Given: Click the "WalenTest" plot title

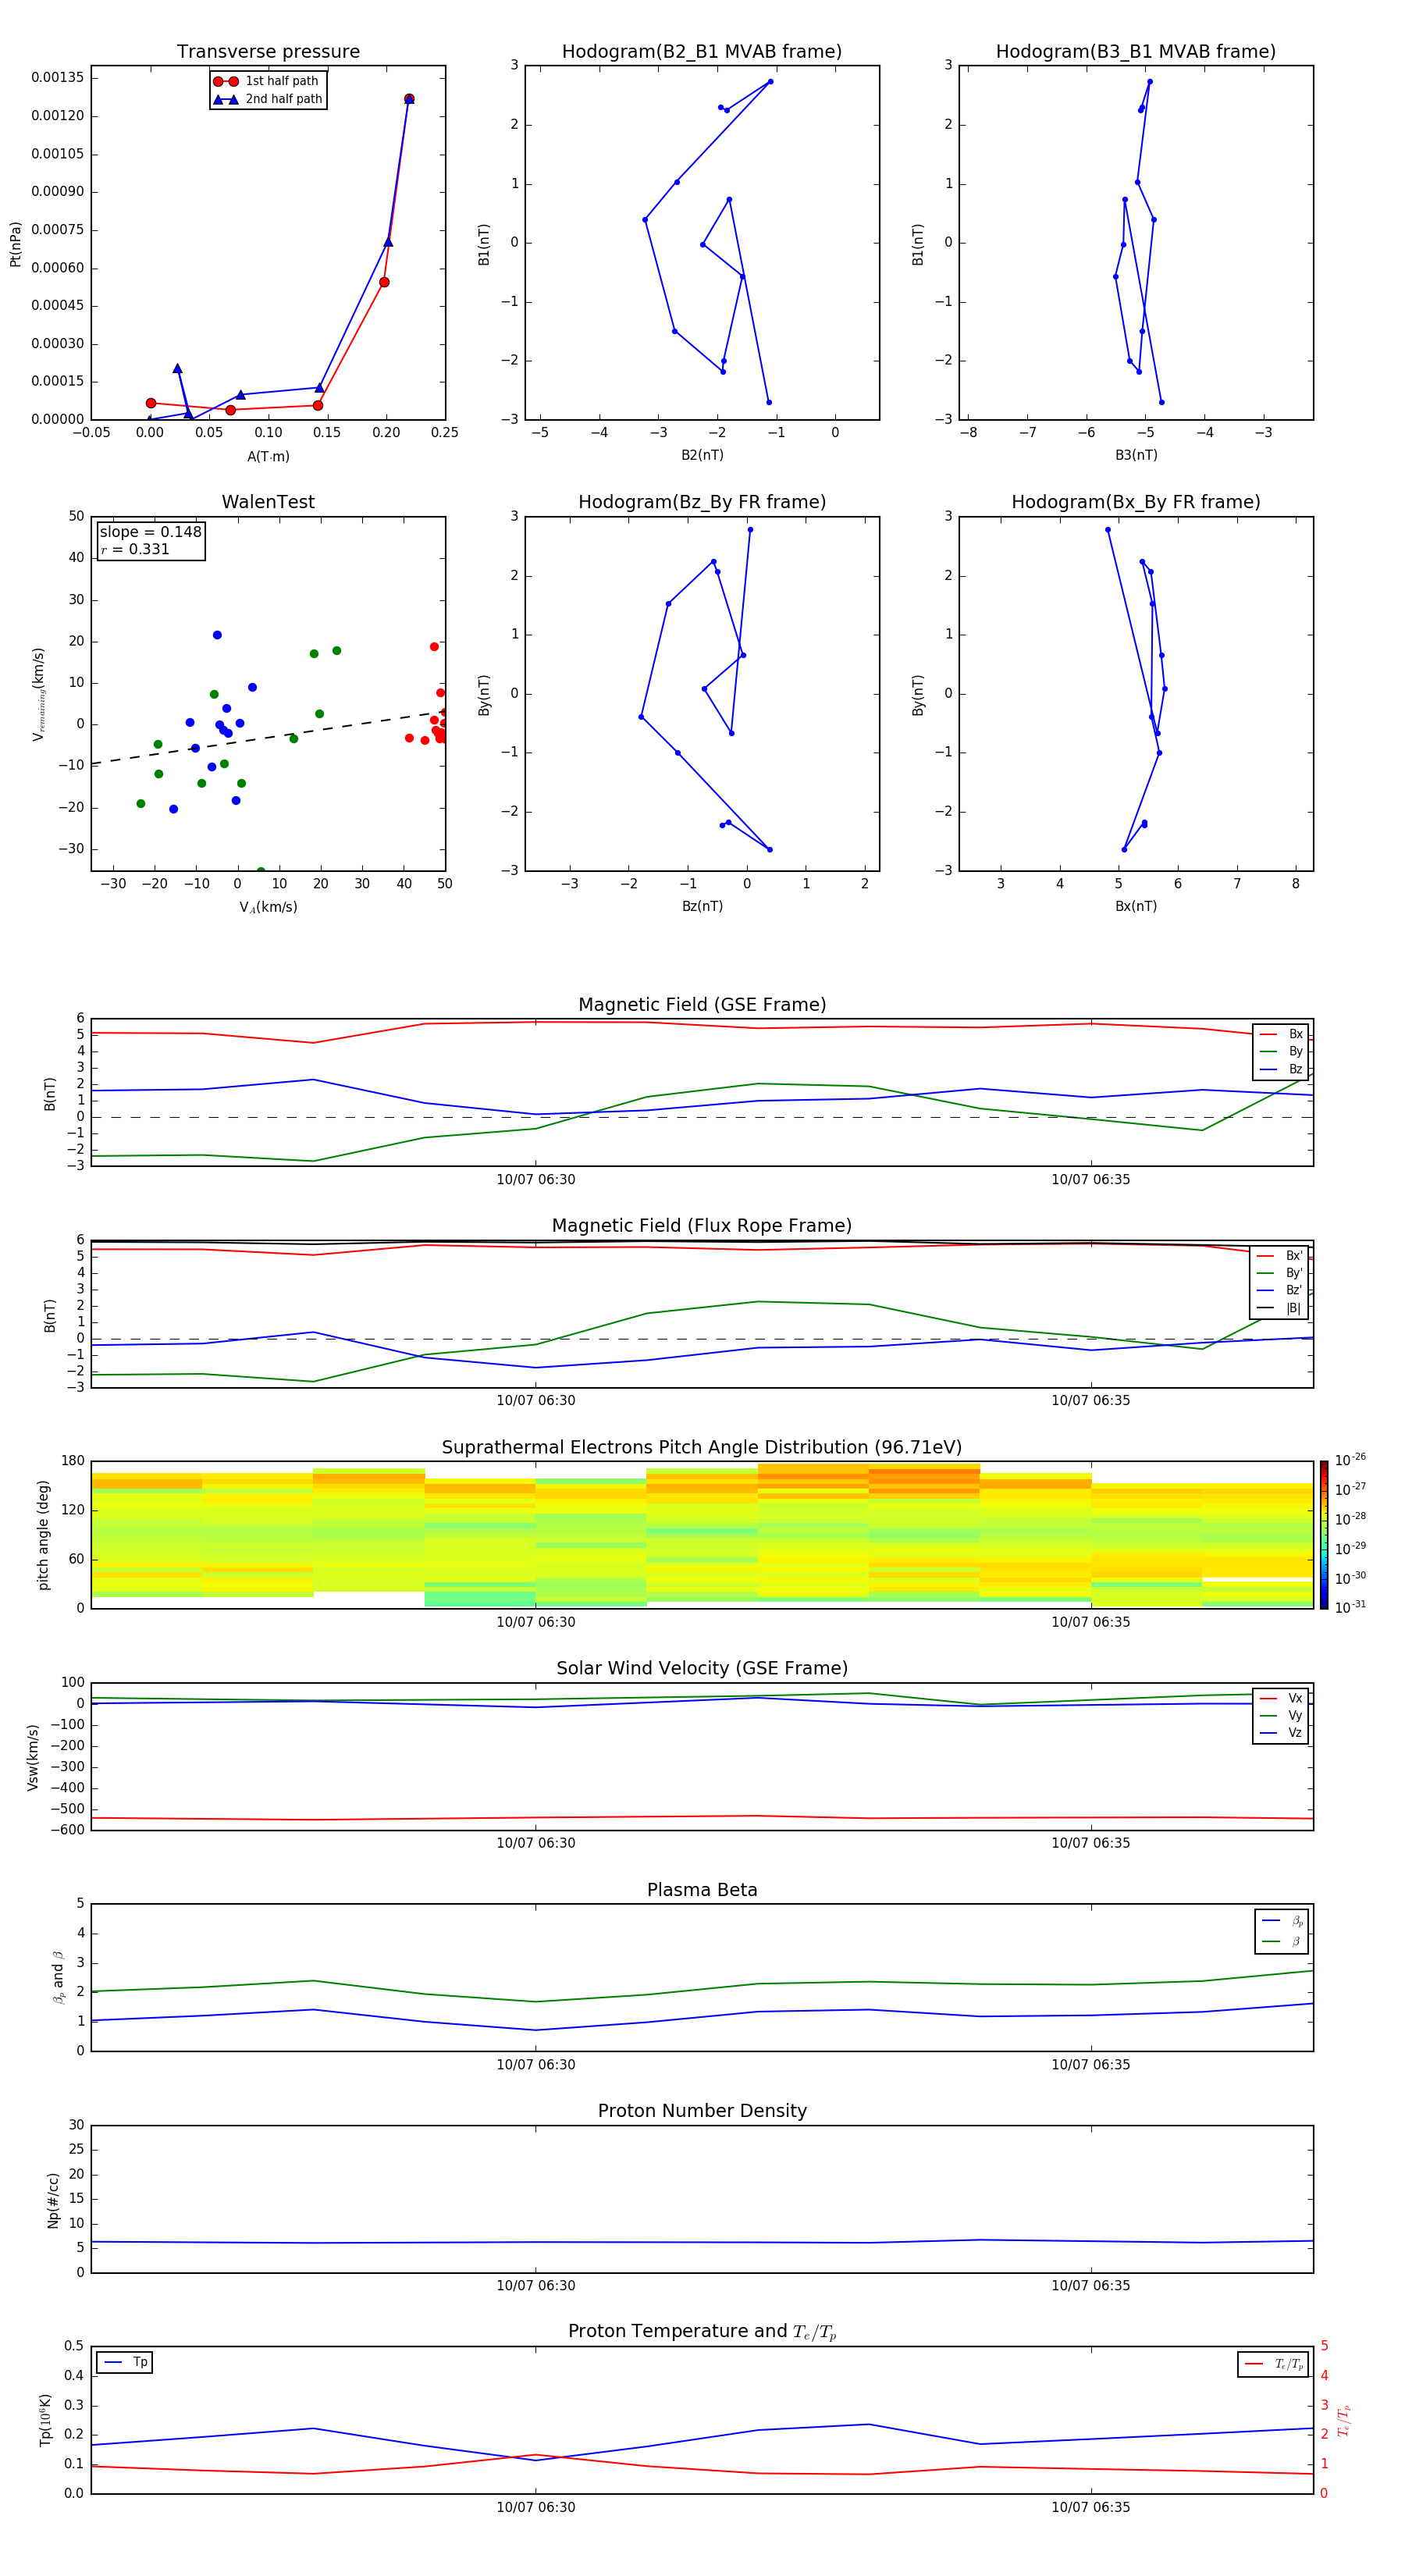Looking at the screenshot, I should 268,502.
